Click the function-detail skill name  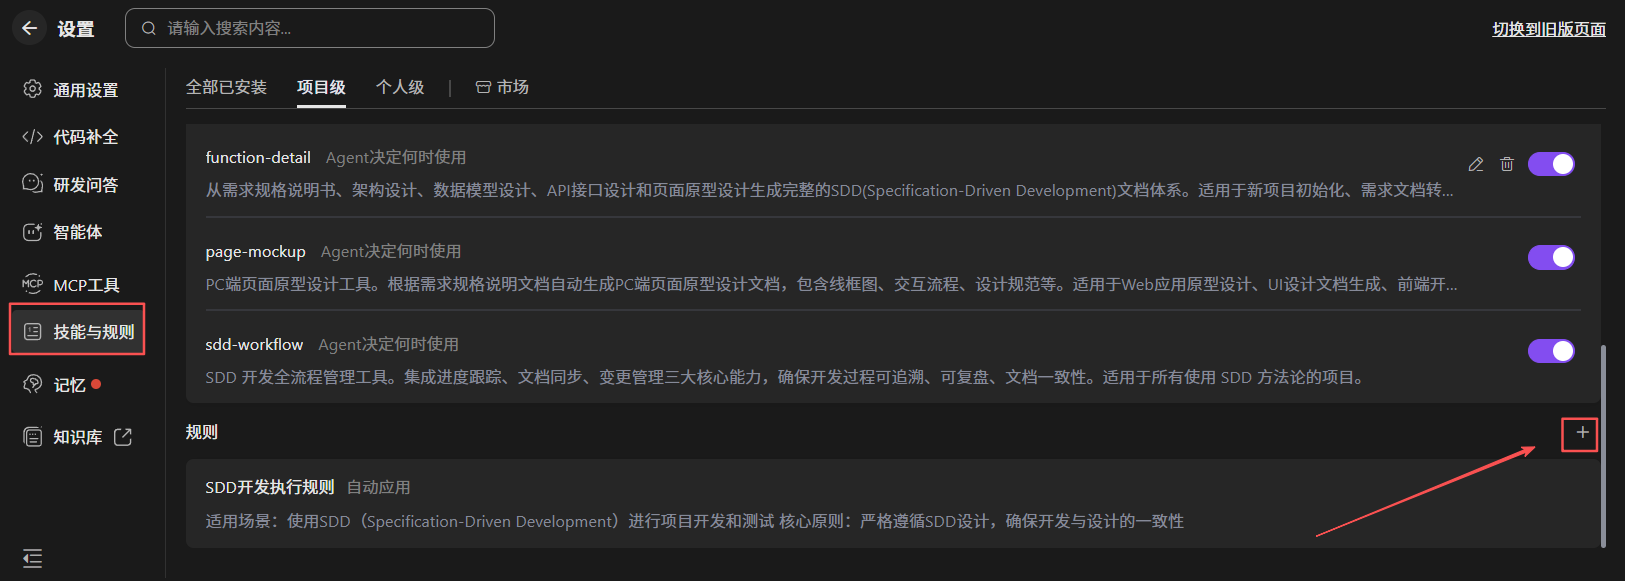pyautogui.click(x=258, y=158)
